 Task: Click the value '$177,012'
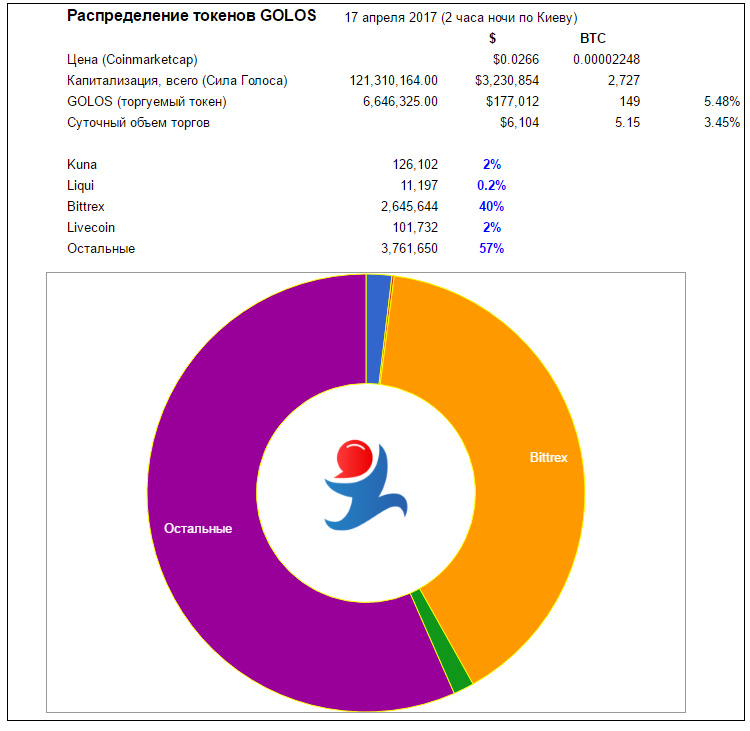512,101
